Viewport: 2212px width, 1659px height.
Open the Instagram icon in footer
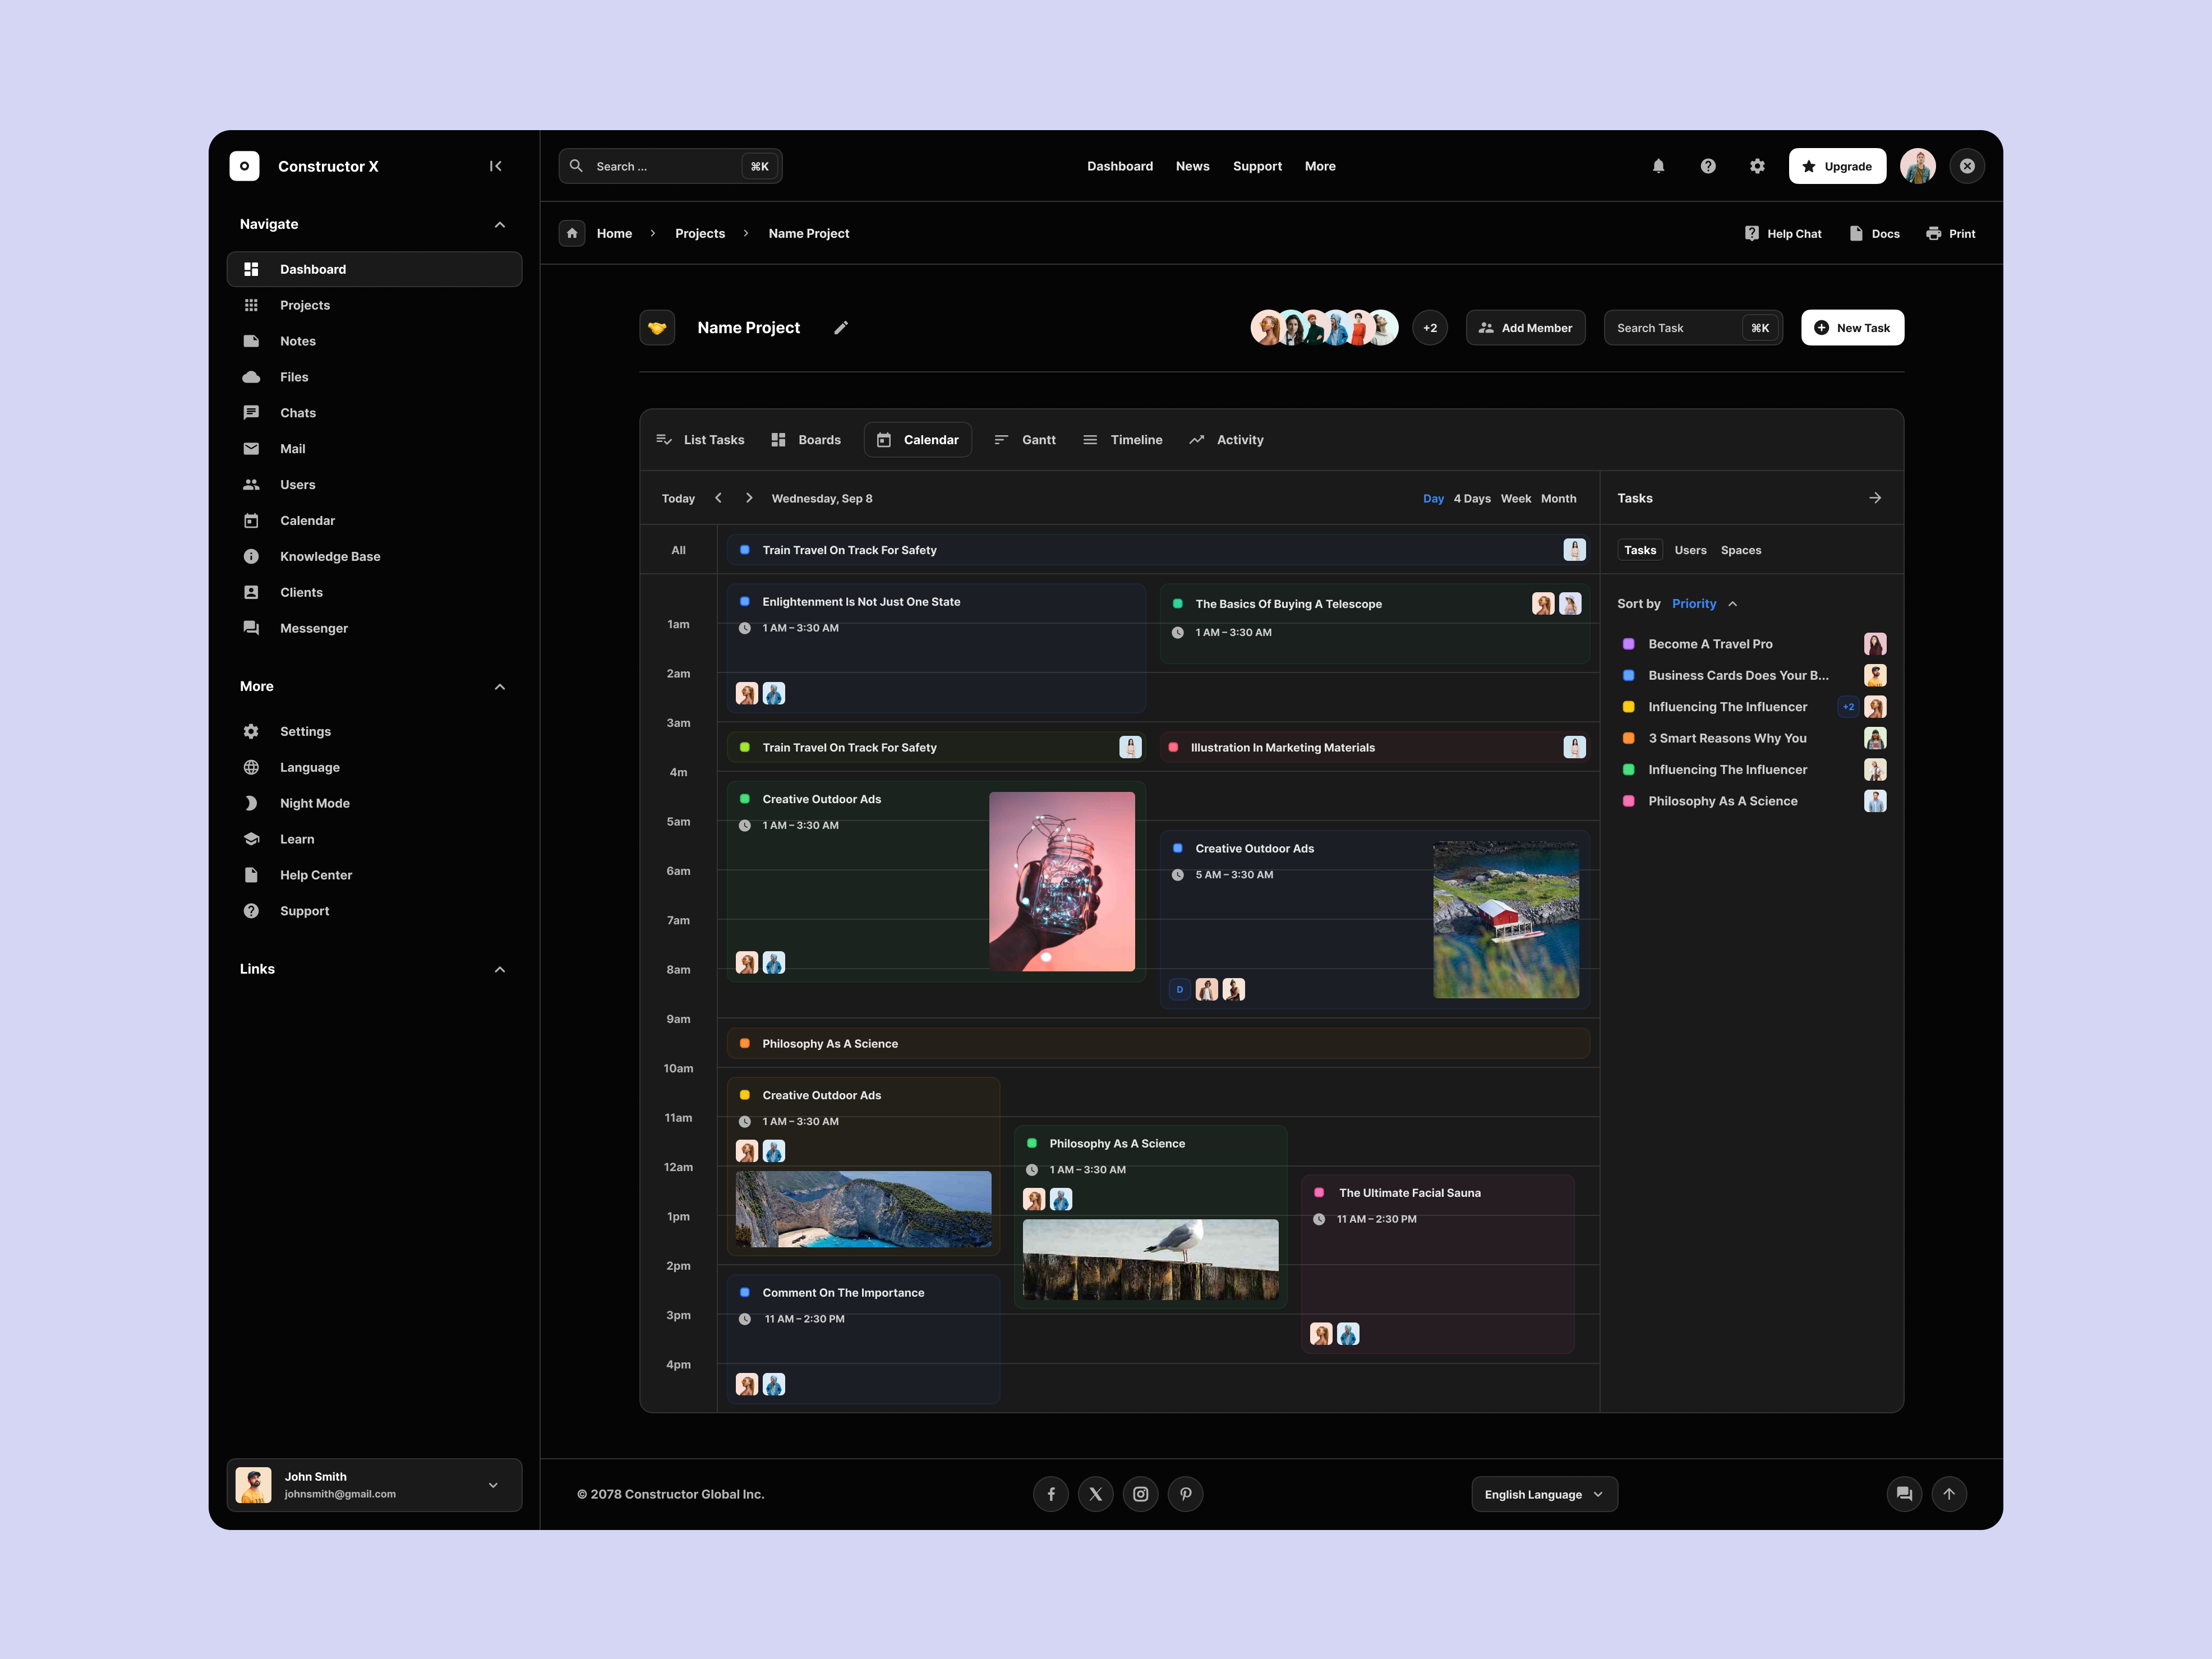click(1141, 1494)
